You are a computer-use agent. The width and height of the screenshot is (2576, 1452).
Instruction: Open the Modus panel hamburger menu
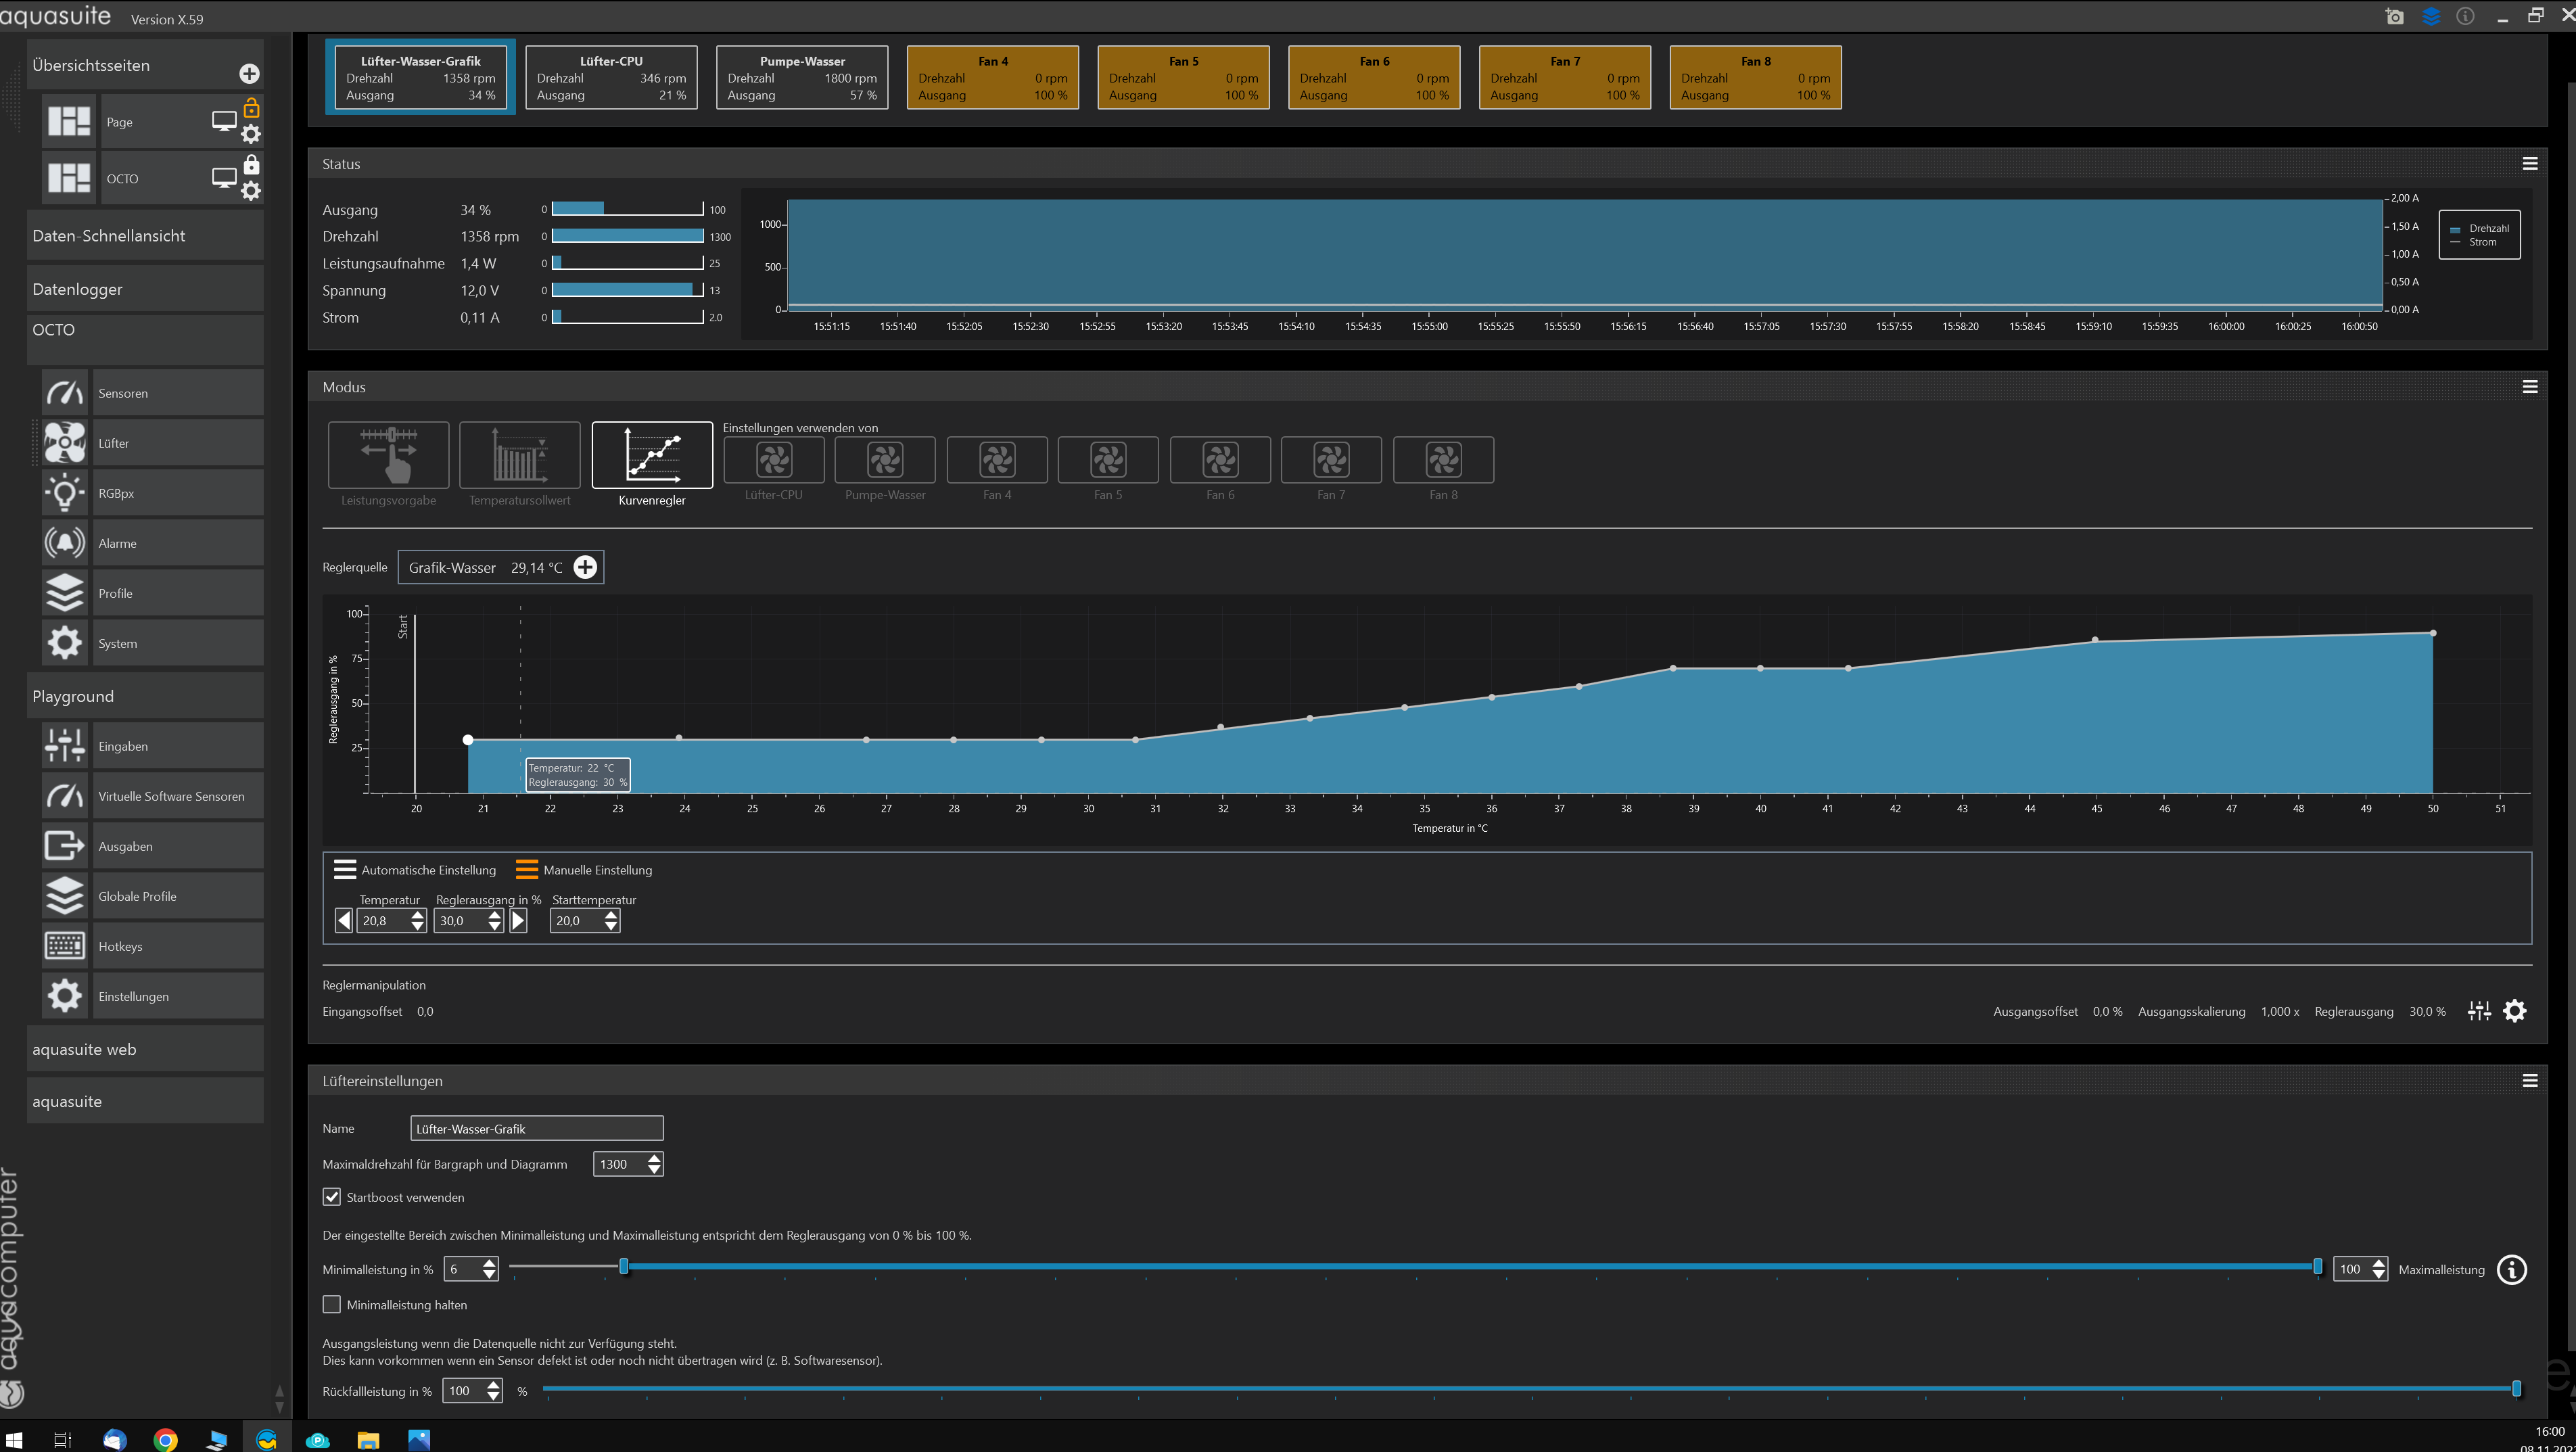coord(2530,387)
